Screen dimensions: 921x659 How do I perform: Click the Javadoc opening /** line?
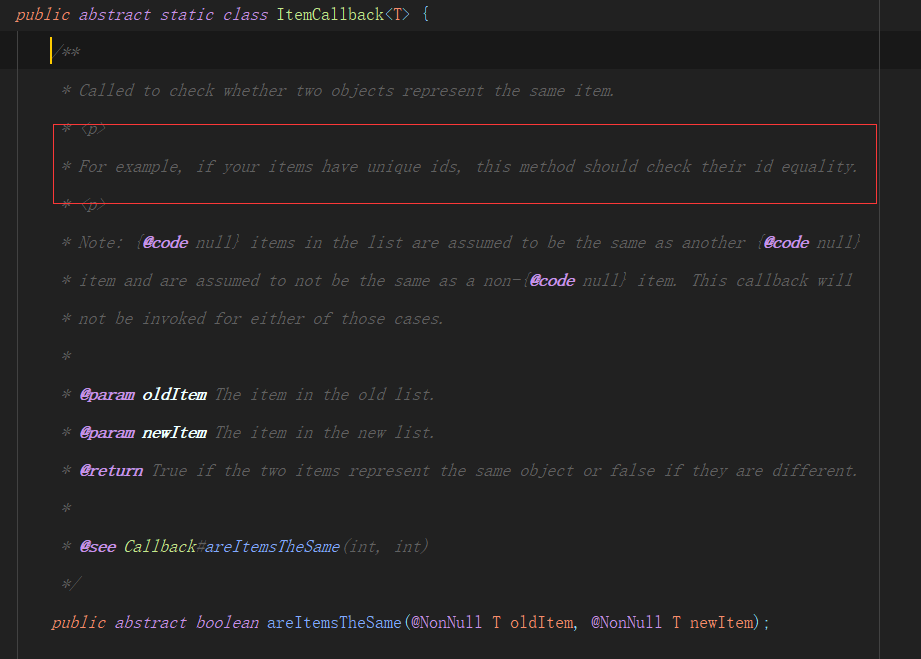[x=67, y=52]
